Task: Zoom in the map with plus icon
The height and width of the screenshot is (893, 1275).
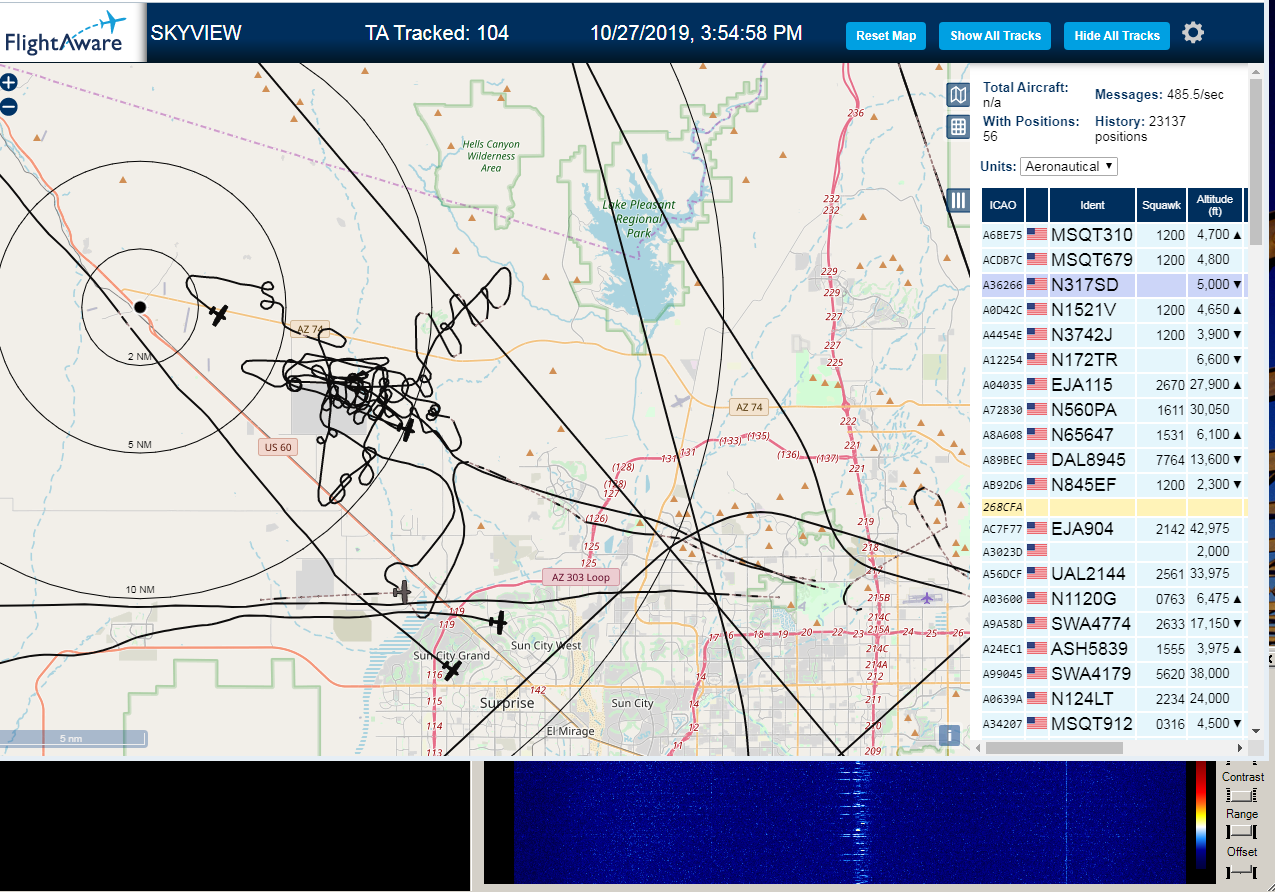Action: coord(9,83)
